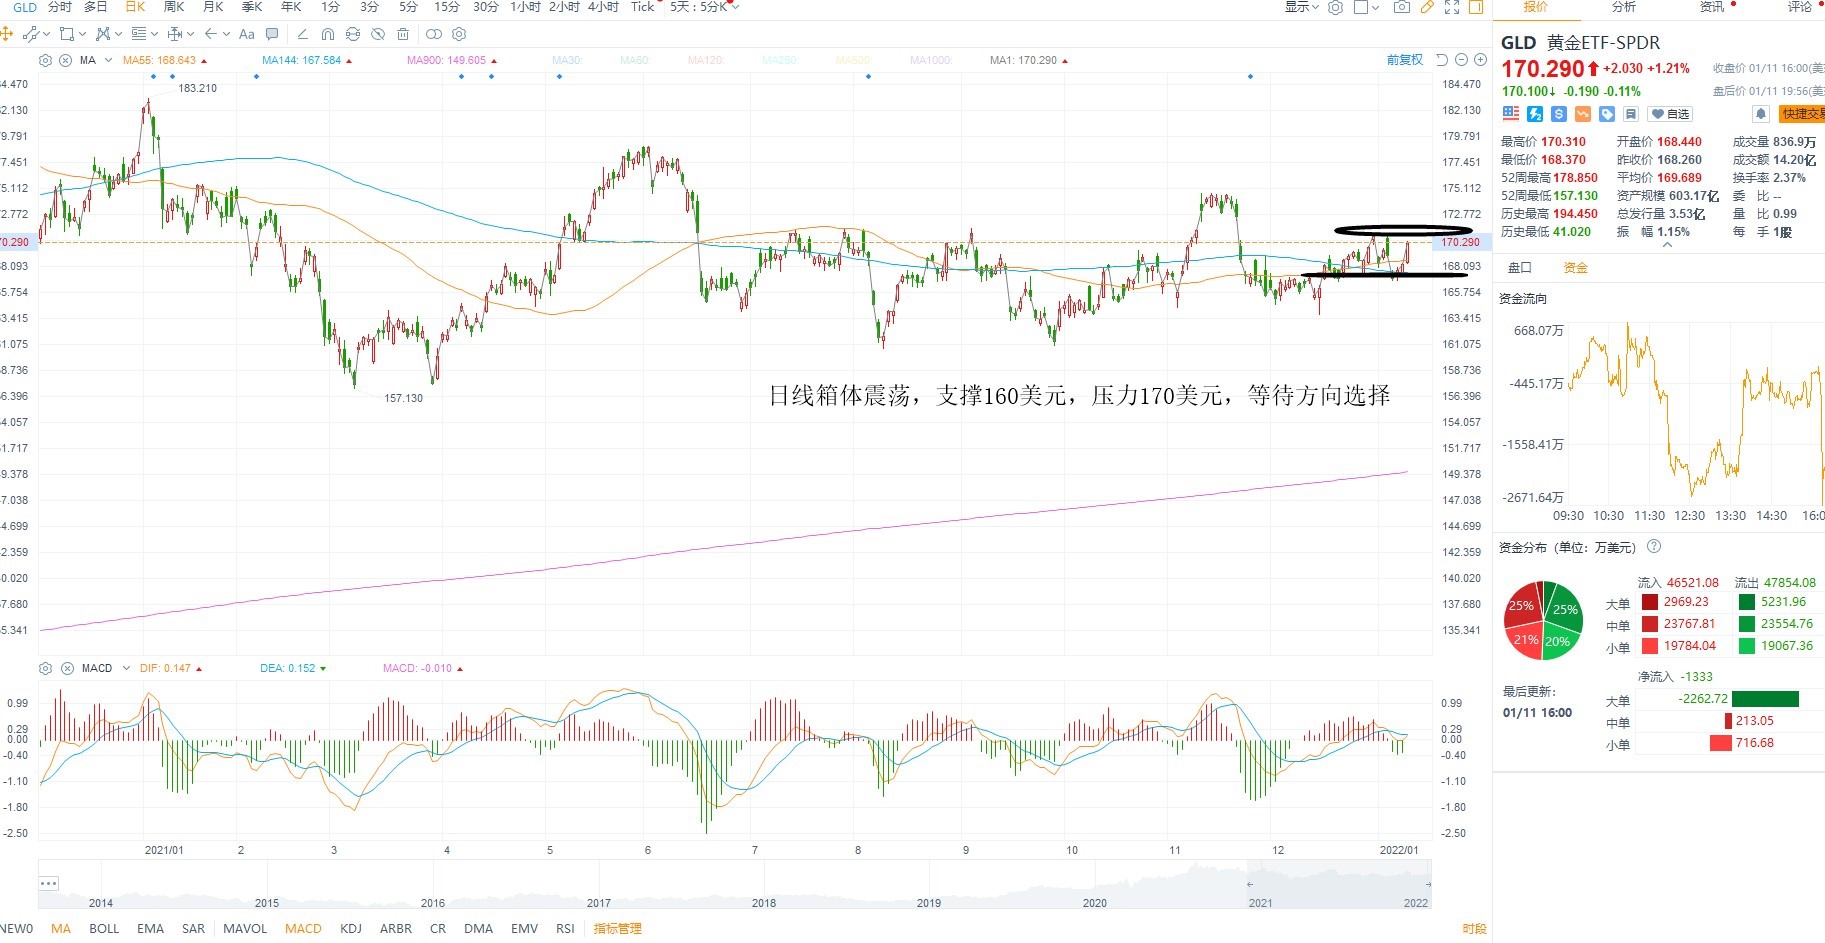The image size is (1825, 943).
Task: Switch indicator to BOLL tab
Action: (x=104, y=928)
